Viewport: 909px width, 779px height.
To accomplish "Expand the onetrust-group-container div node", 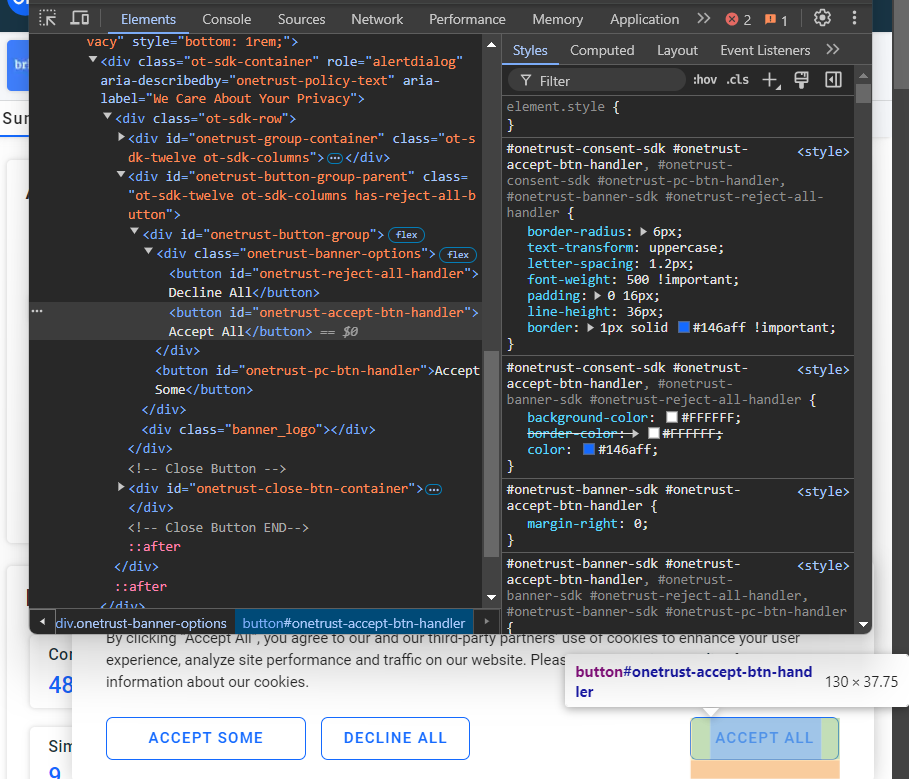I will (x=122, y=138).
